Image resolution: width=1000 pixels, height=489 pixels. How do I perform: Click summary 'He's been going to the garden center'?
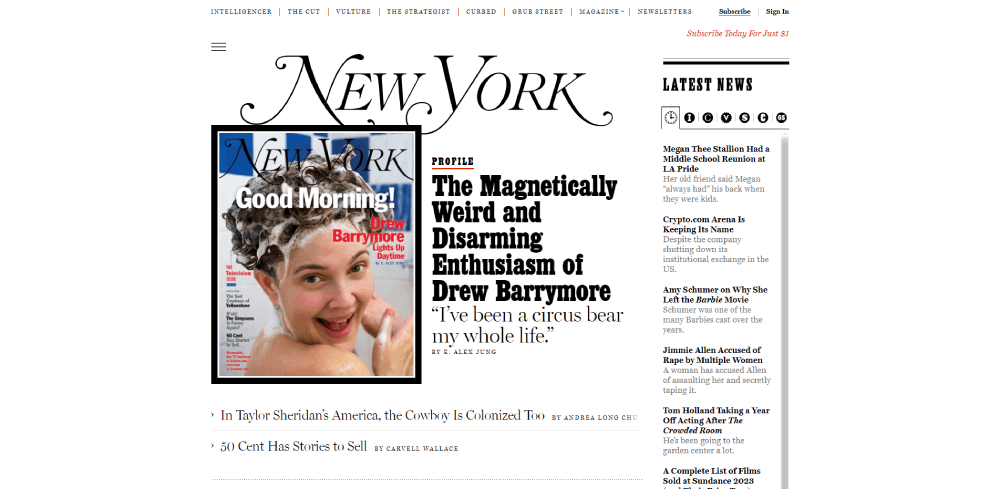coord(703,445)
